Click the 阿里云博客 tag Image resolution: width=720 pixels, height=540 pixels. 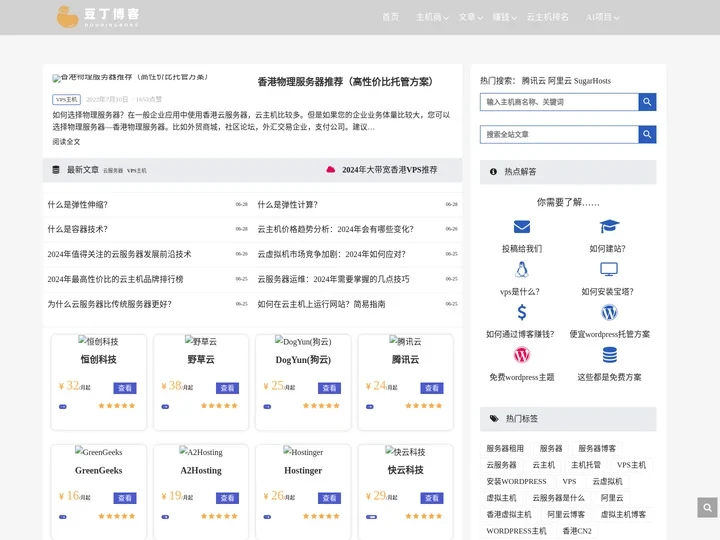pos(566,514)
